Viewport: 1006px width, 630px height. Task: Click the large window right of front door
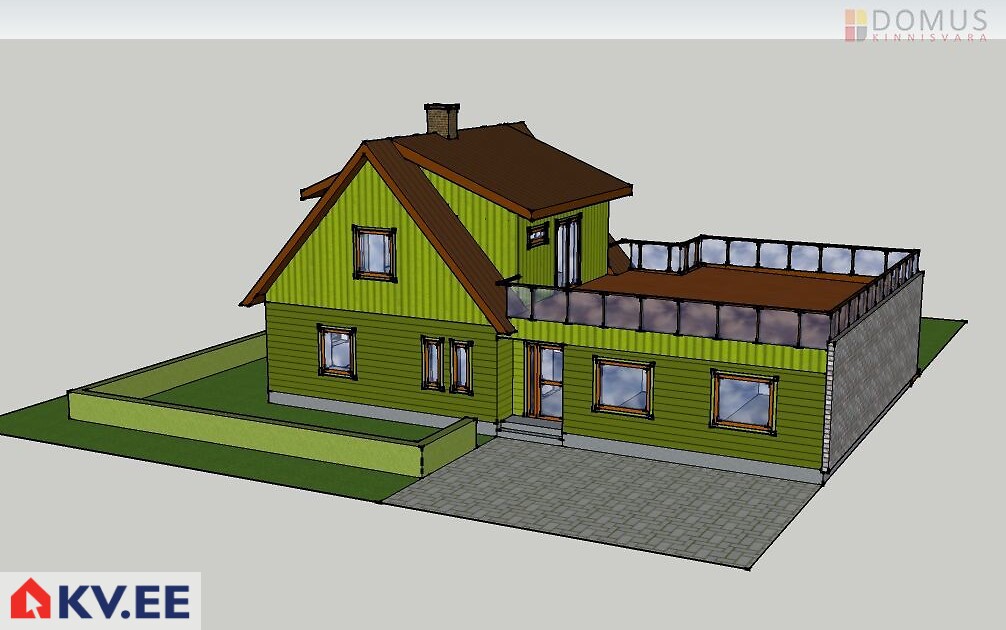click(x=623, y=386)
